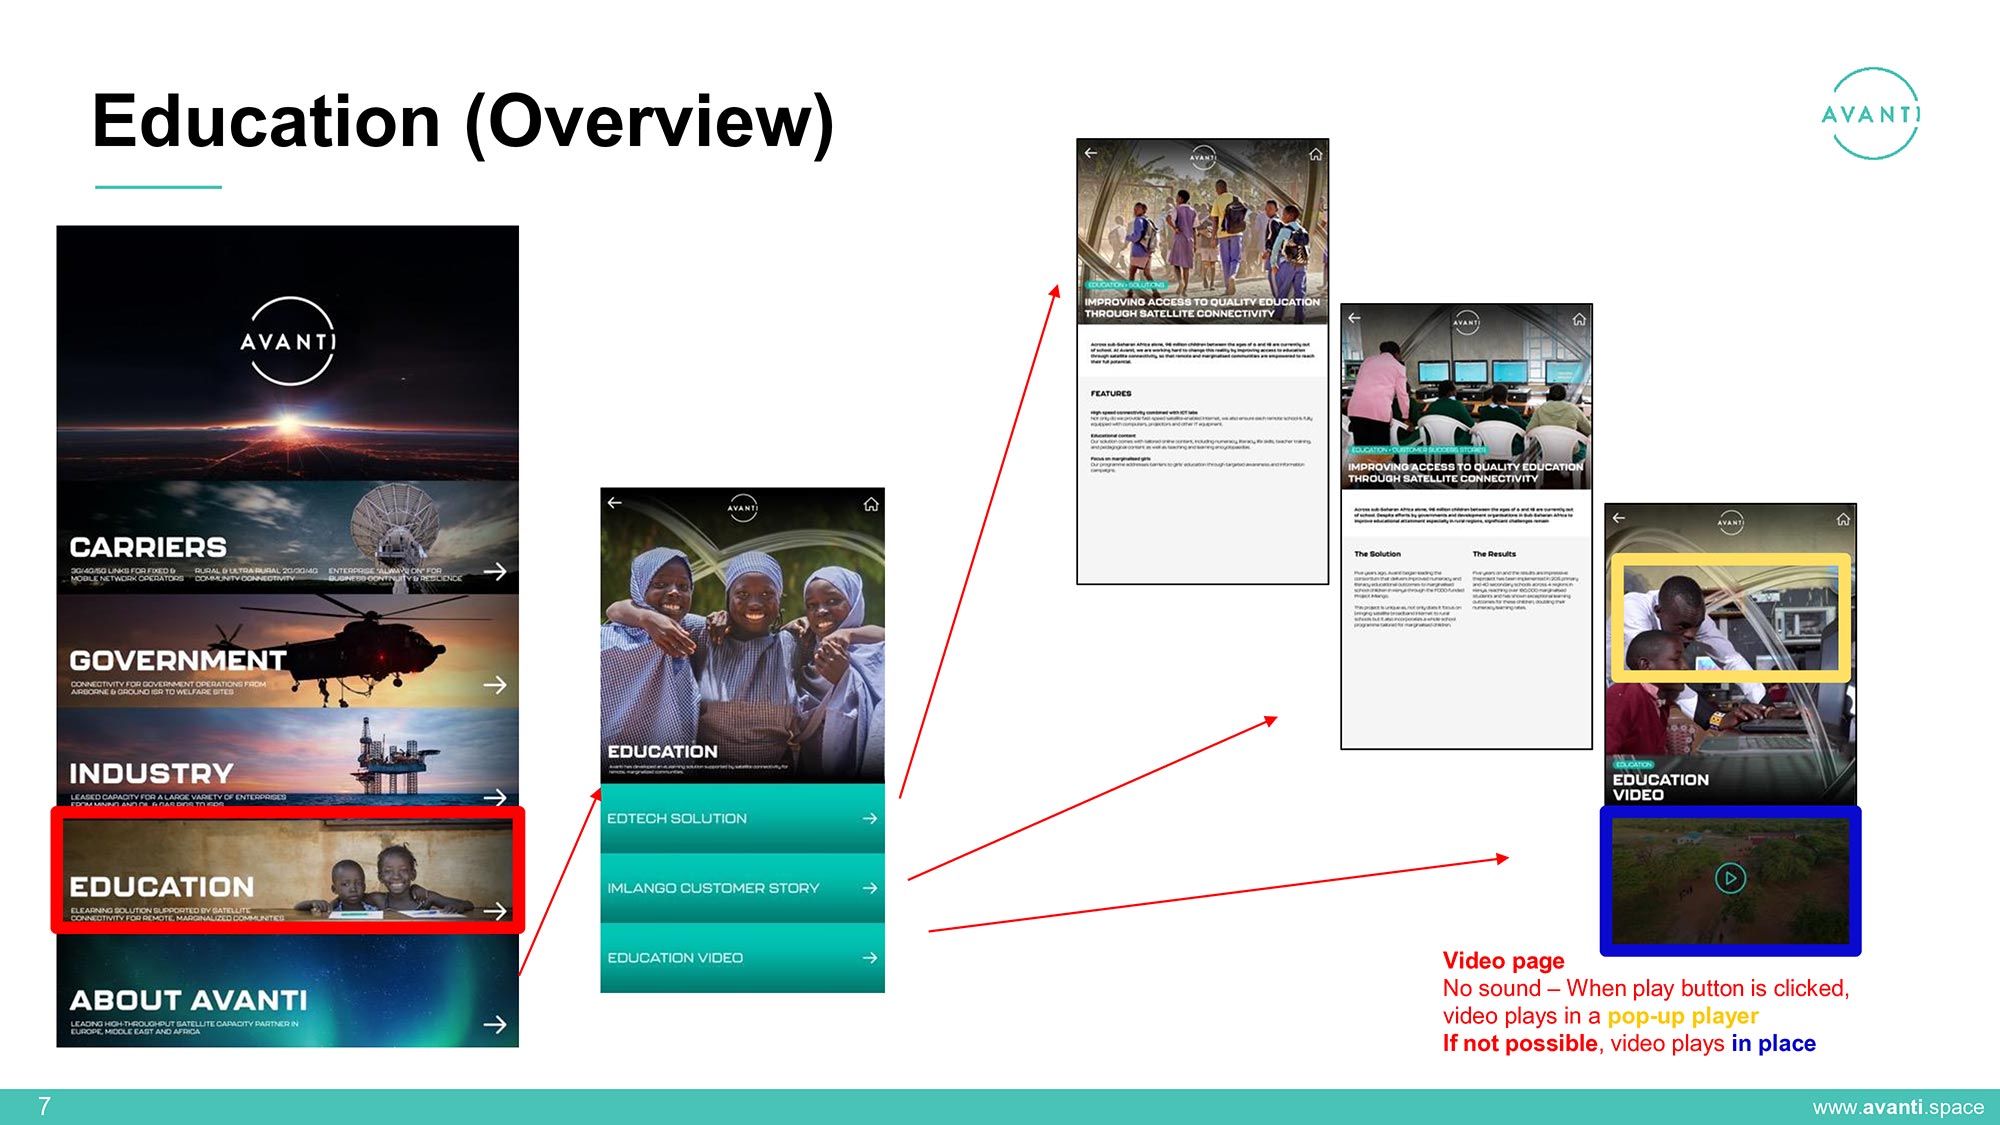Click back arrow on Edtech Solution page

[1091, 153]
